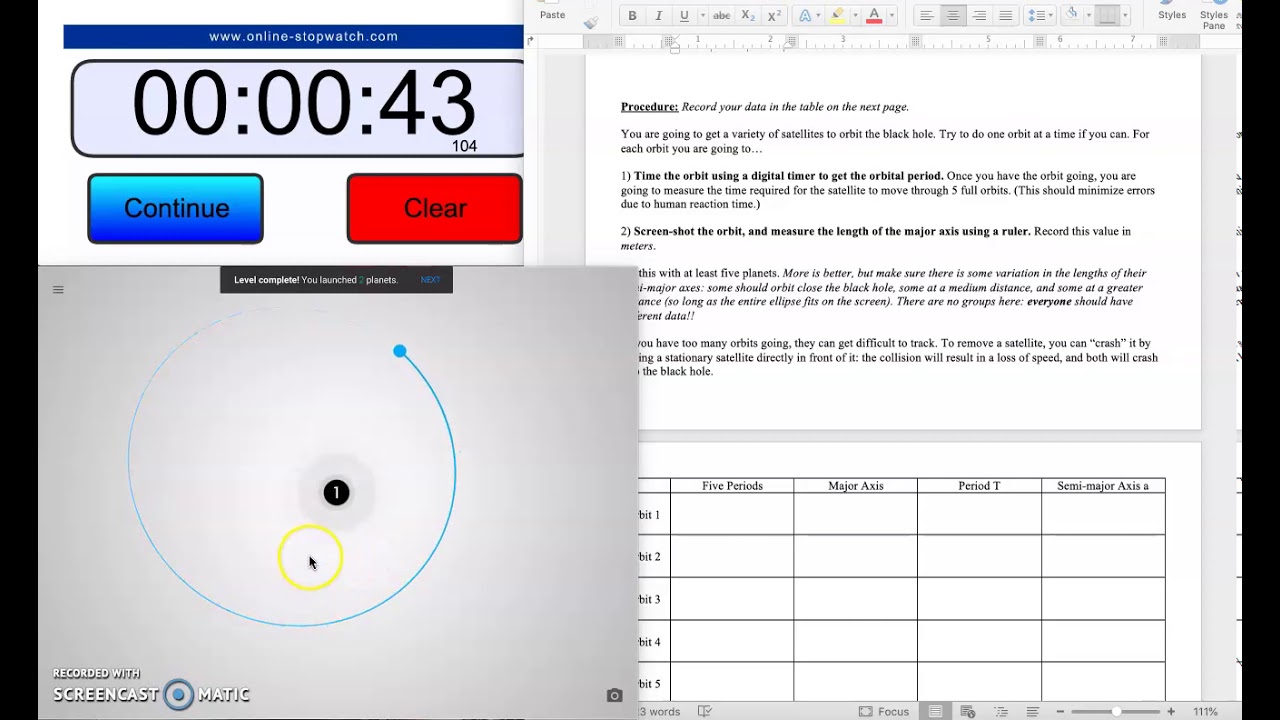The width and height of the screenshot is (1280, 720).
Task: Apply paragraph shading bucket
Action: (x=1072, y=14)
